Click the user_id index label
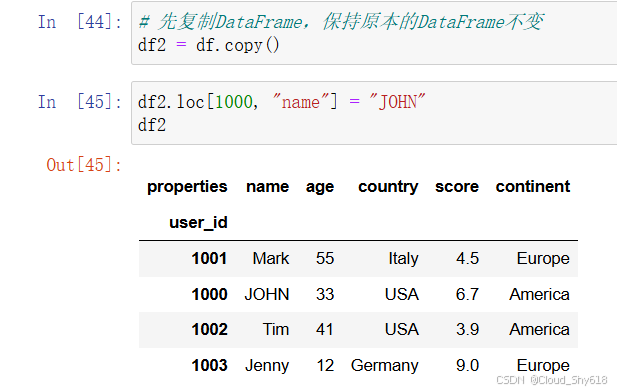 pyautogui.click(x=198, y=223)
